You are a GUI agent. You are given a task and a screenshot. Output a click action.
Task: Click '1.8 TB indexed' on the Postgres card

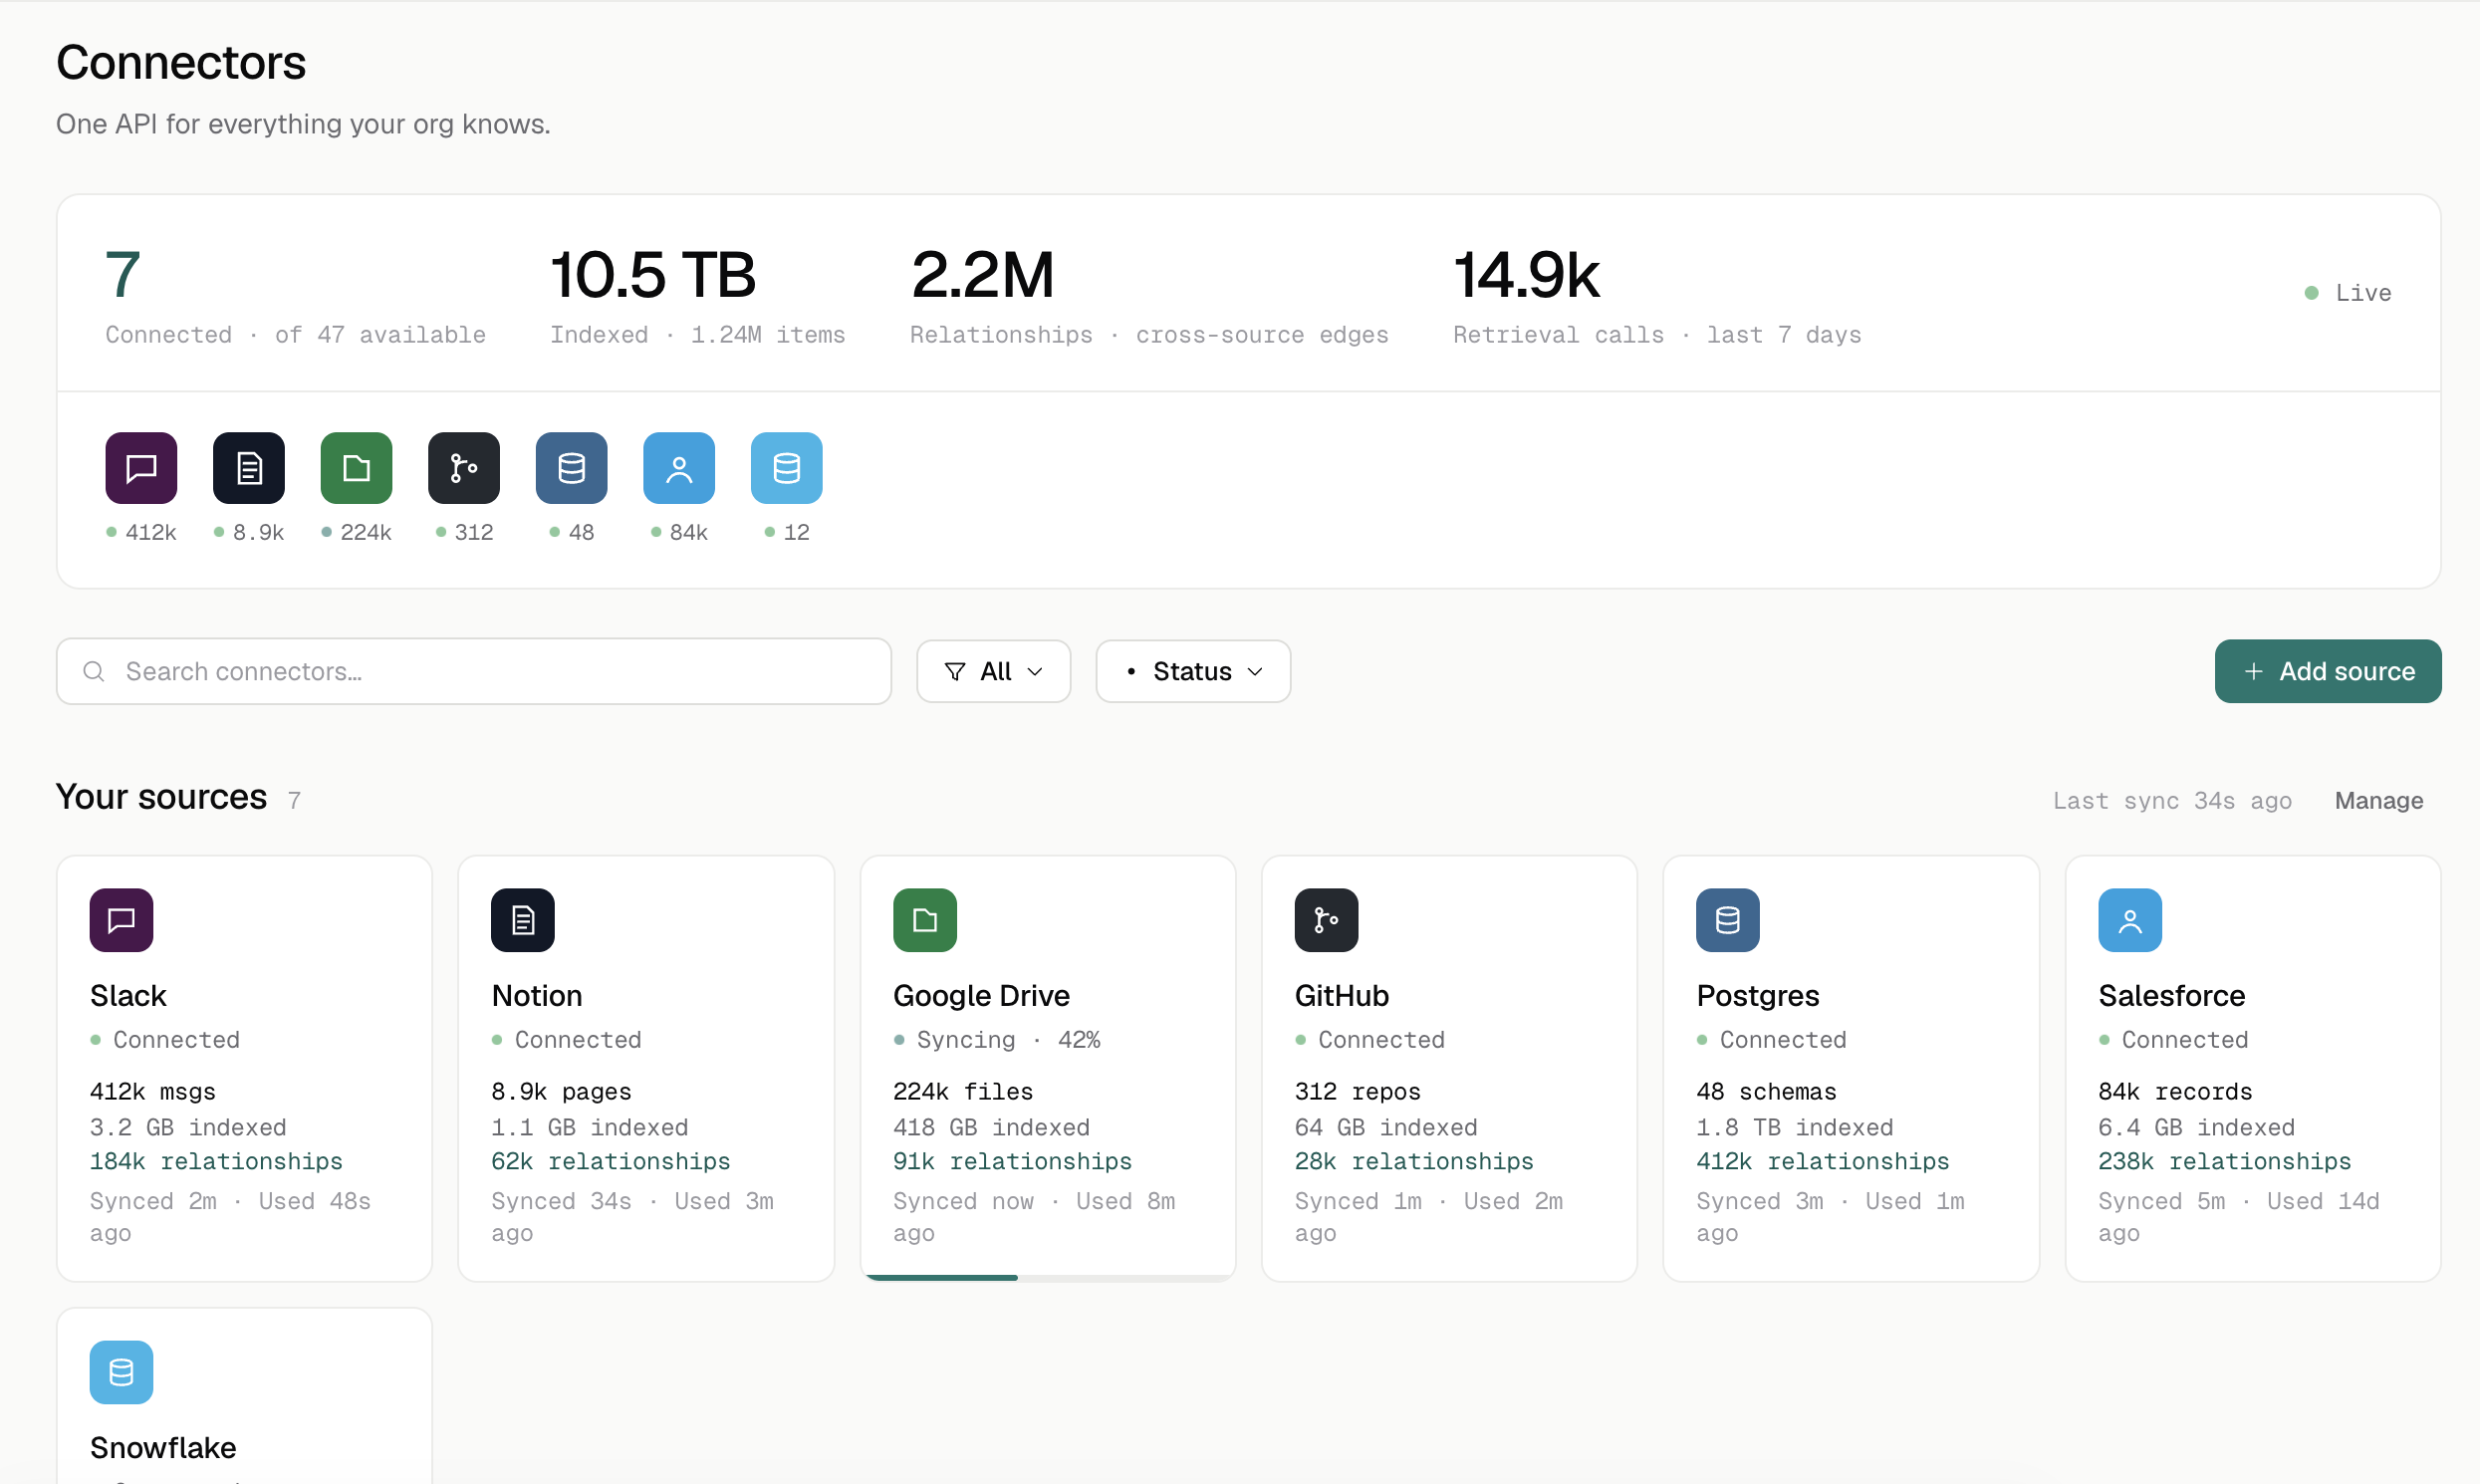point(1794,1127)
